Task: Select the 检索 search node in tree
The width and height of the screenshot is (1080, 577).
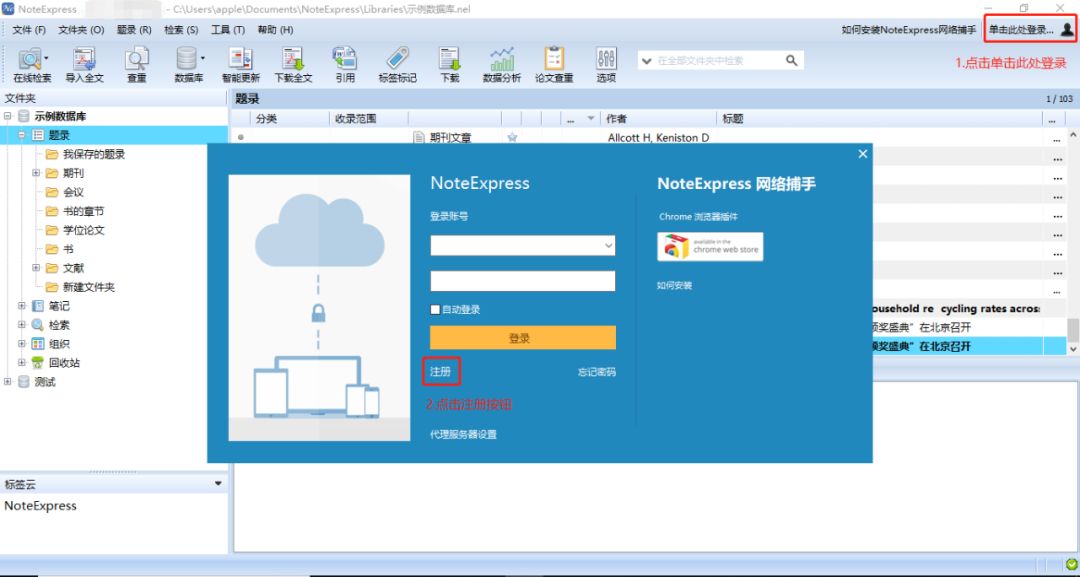Action: click(59, 325)
